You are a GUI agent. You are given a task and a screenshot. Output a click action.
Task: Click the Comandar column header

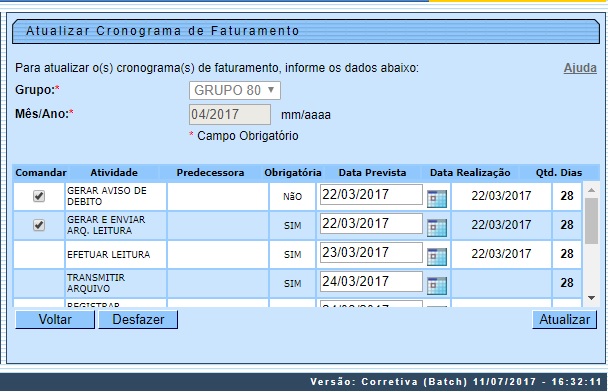pyautogui.click(x=41, y=173)
